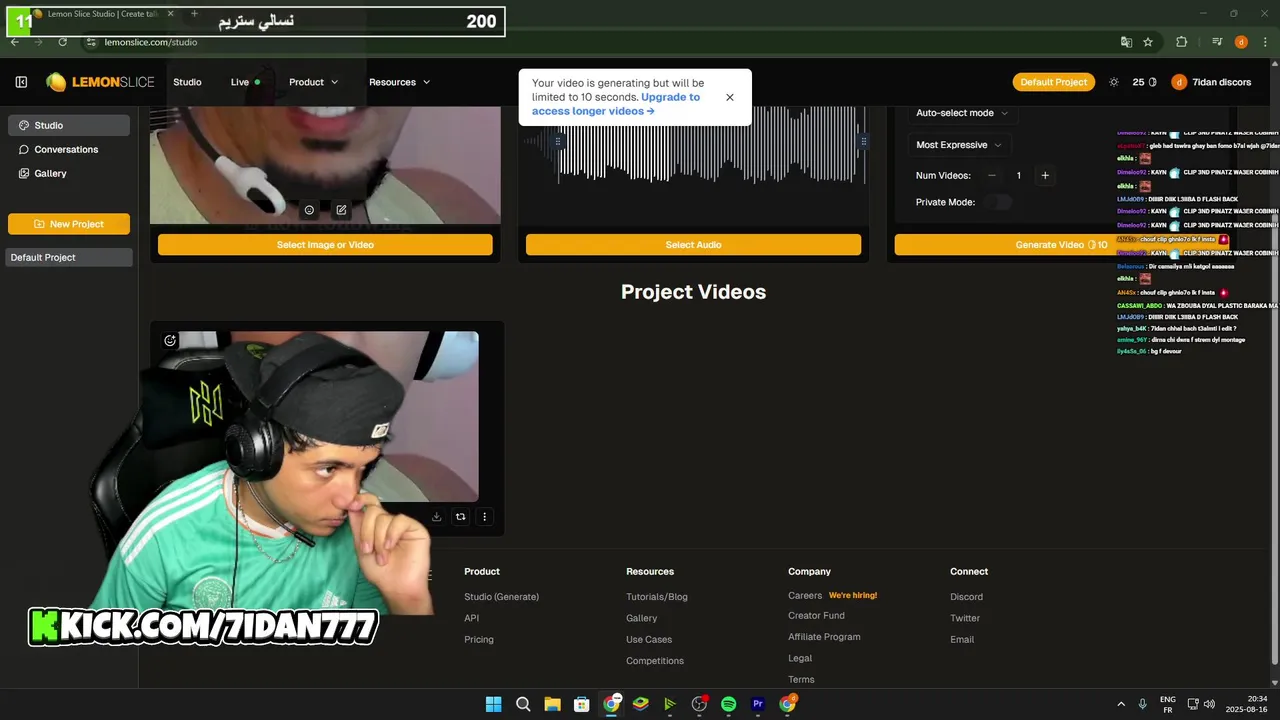
Task: Increase Num Videos with plus button
Action: tap(1045, 175)
